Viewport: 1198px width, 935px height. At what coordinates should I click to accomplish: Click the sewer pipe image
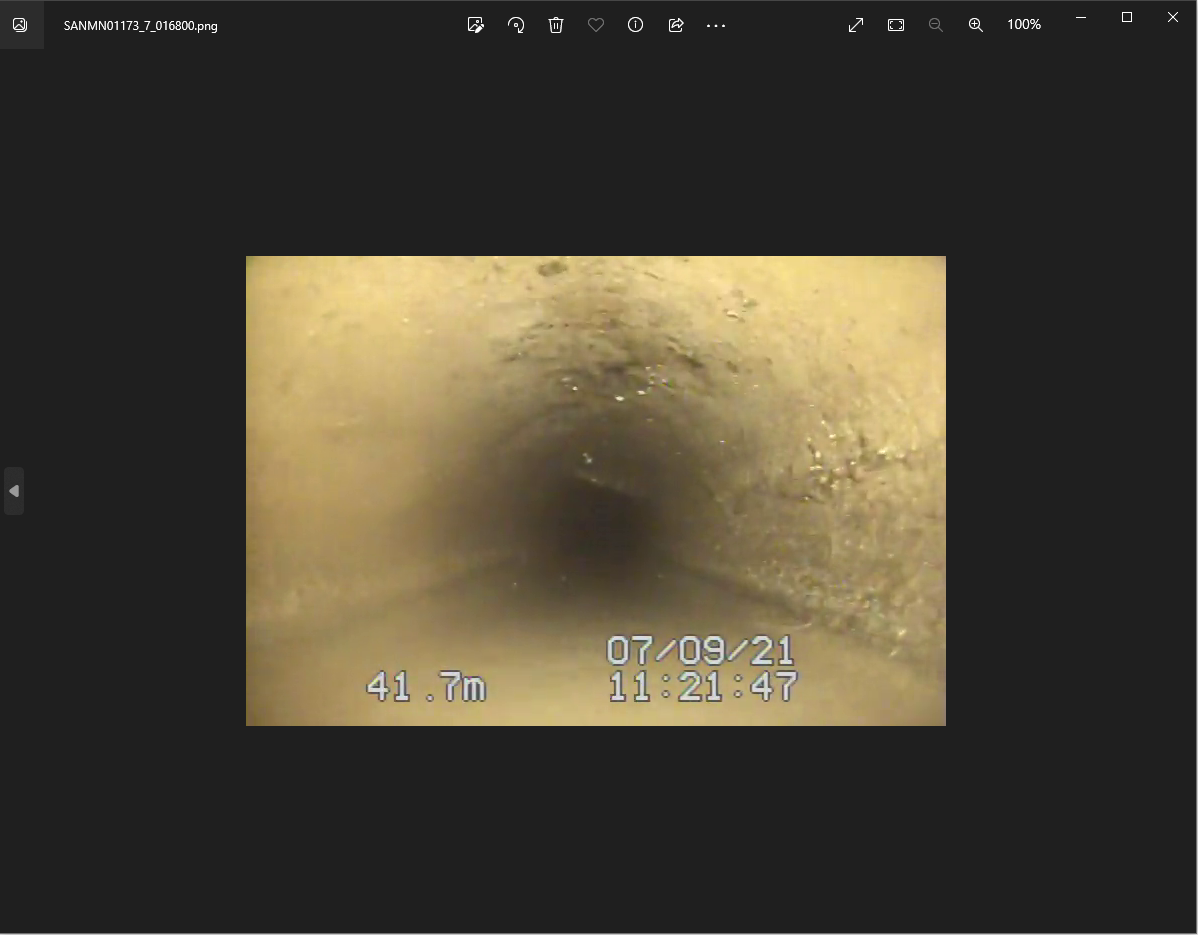[x=596, y=490]
